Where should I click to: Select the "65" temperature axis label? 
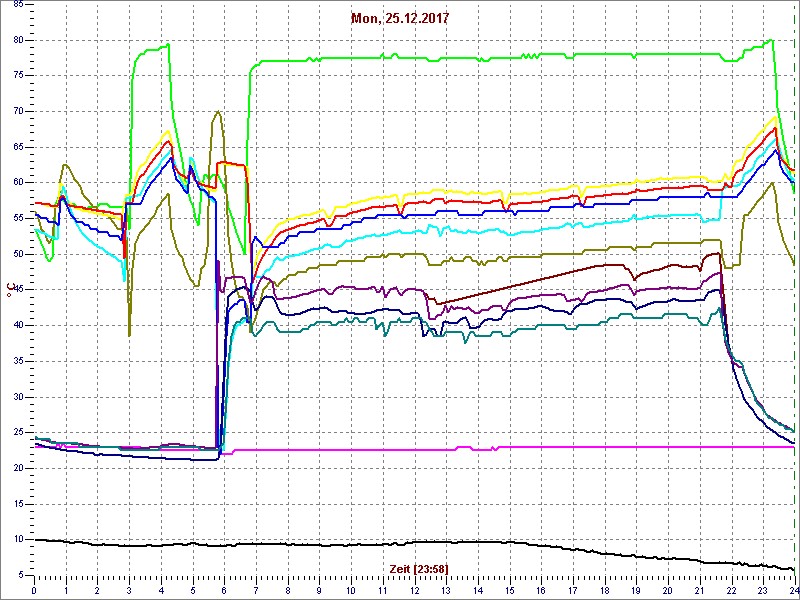(x=17, y=147)
